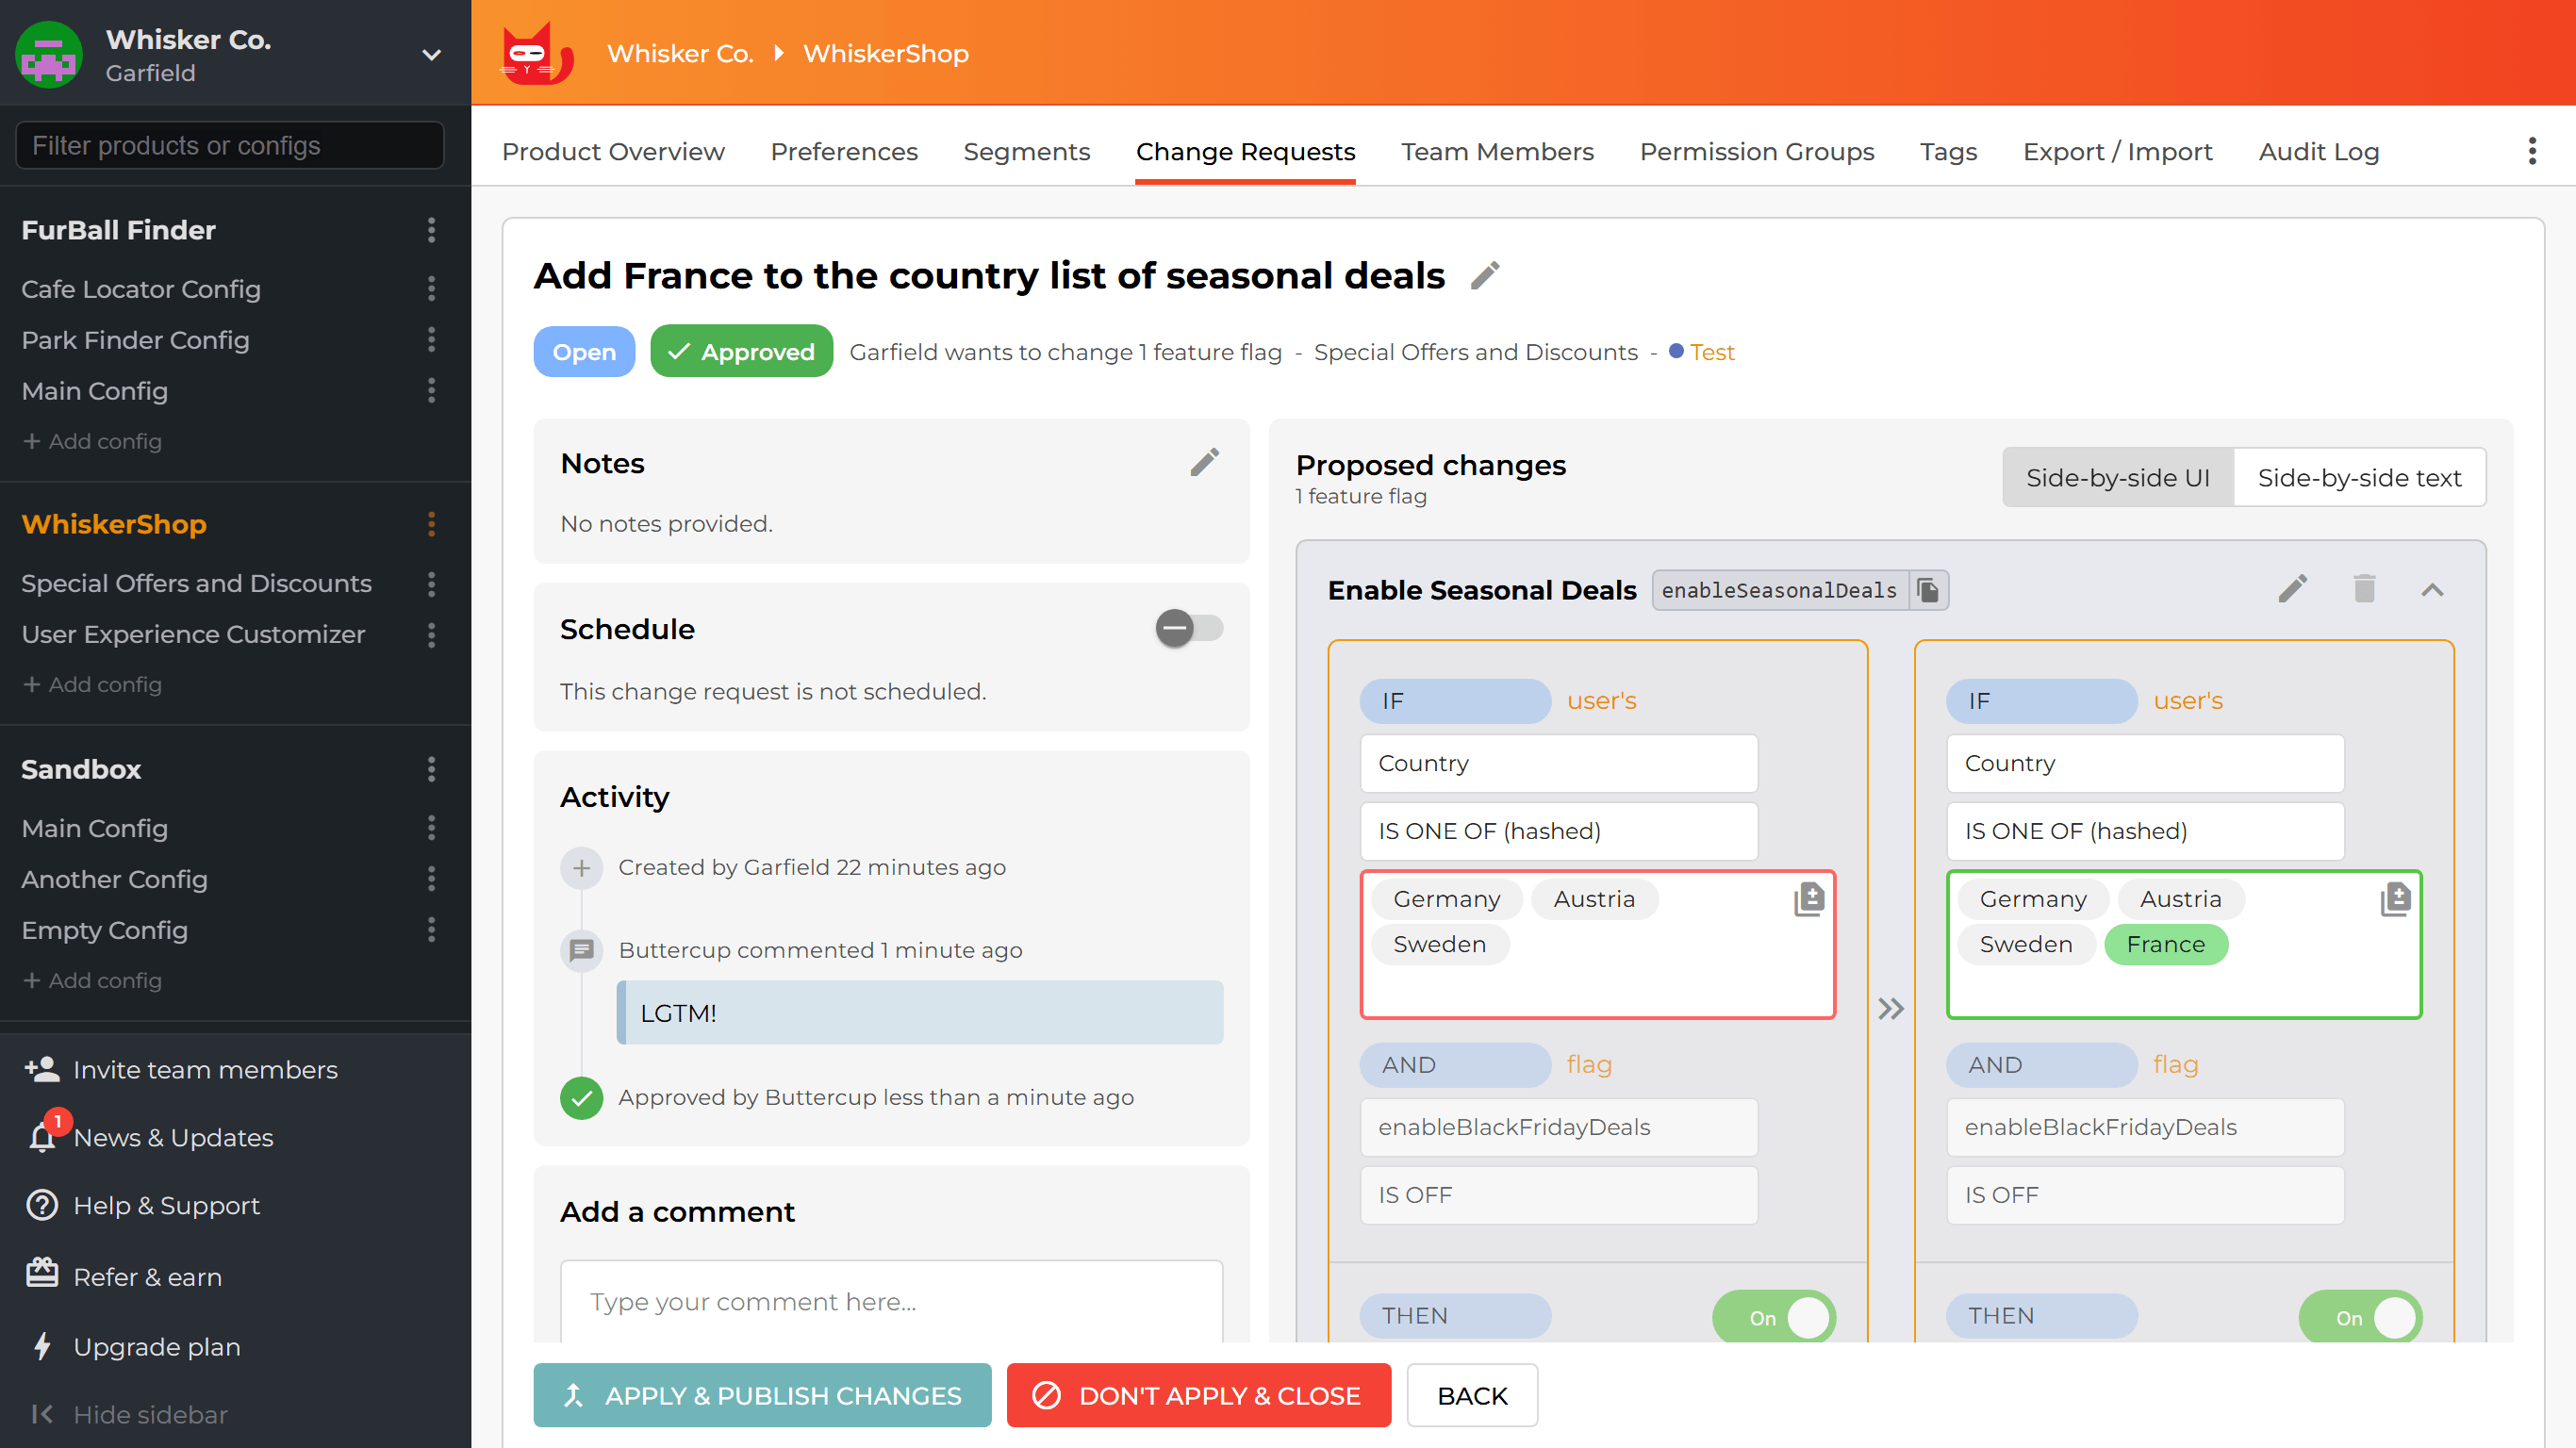2576x1448 pixels.
Task: Open the proposed rule Country attribute dropdown
Action: pyautogui.click(x=2145, y=763)
